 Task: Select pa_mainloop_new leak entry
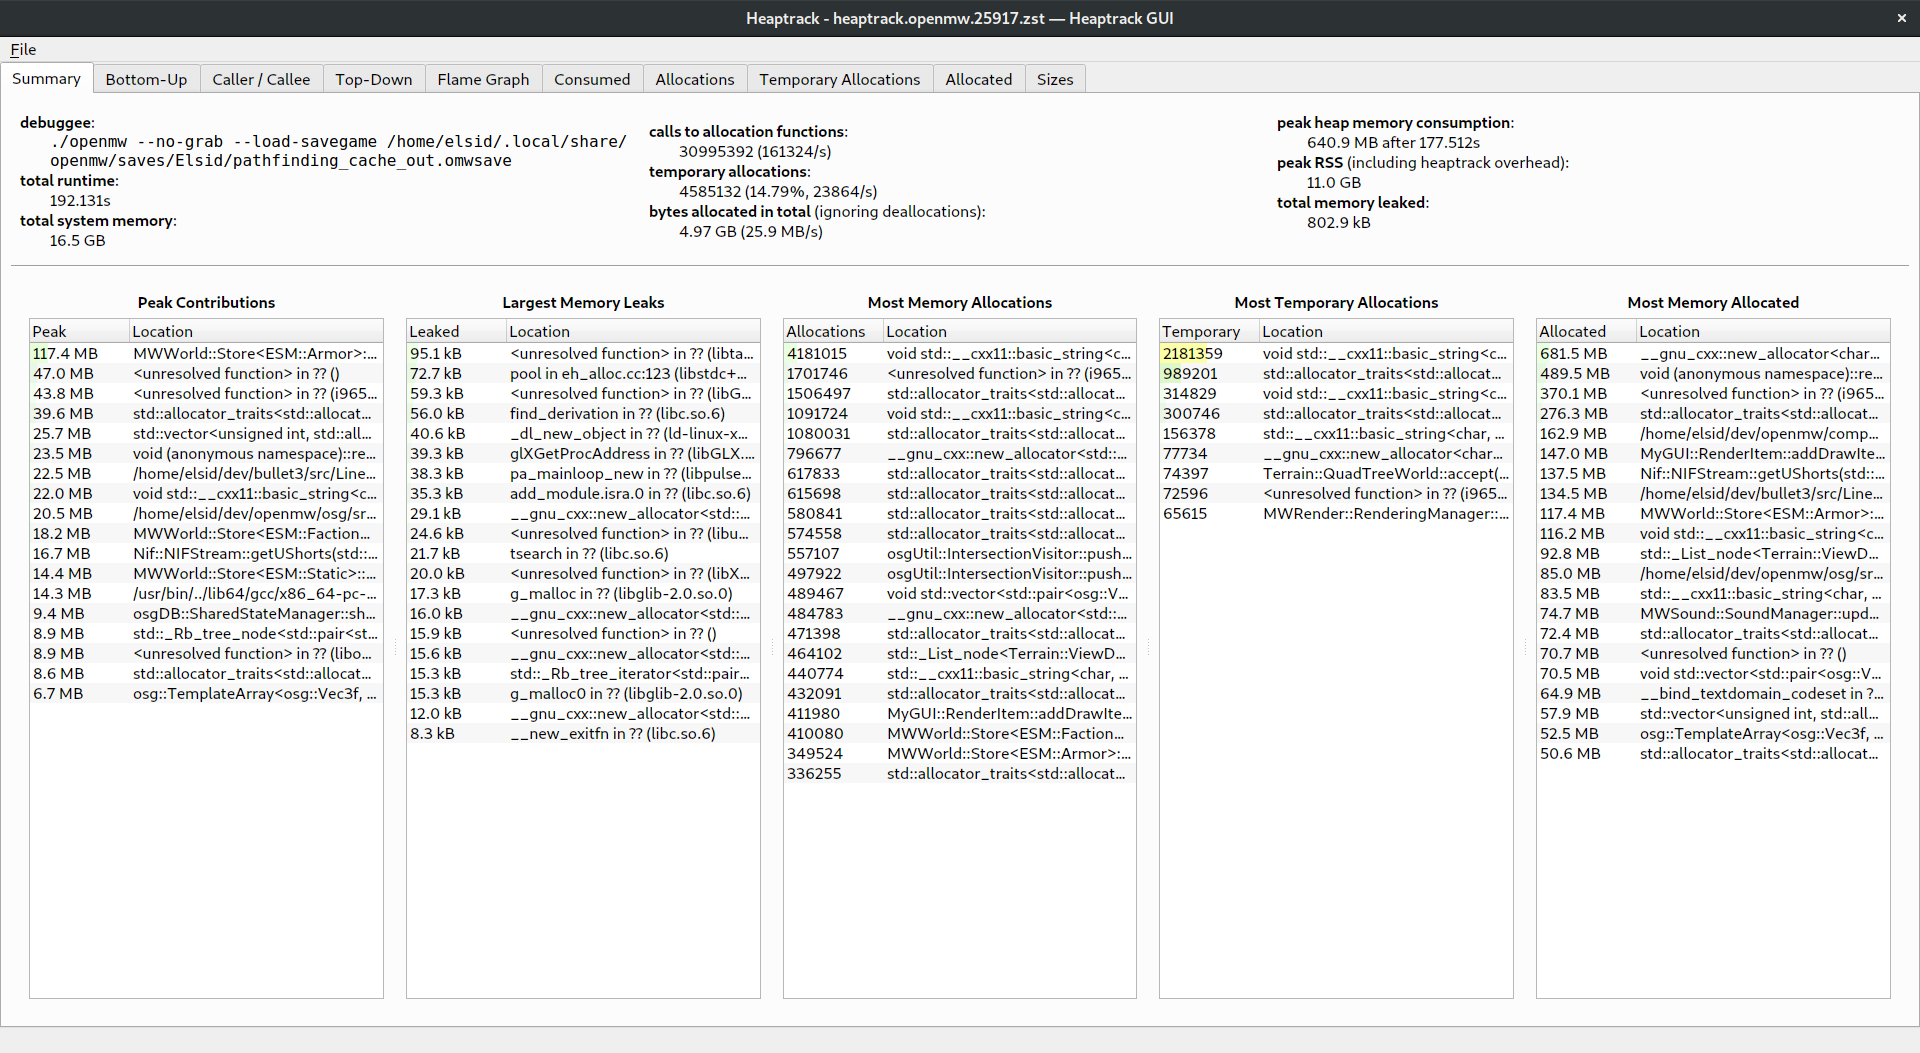point(633,473)
